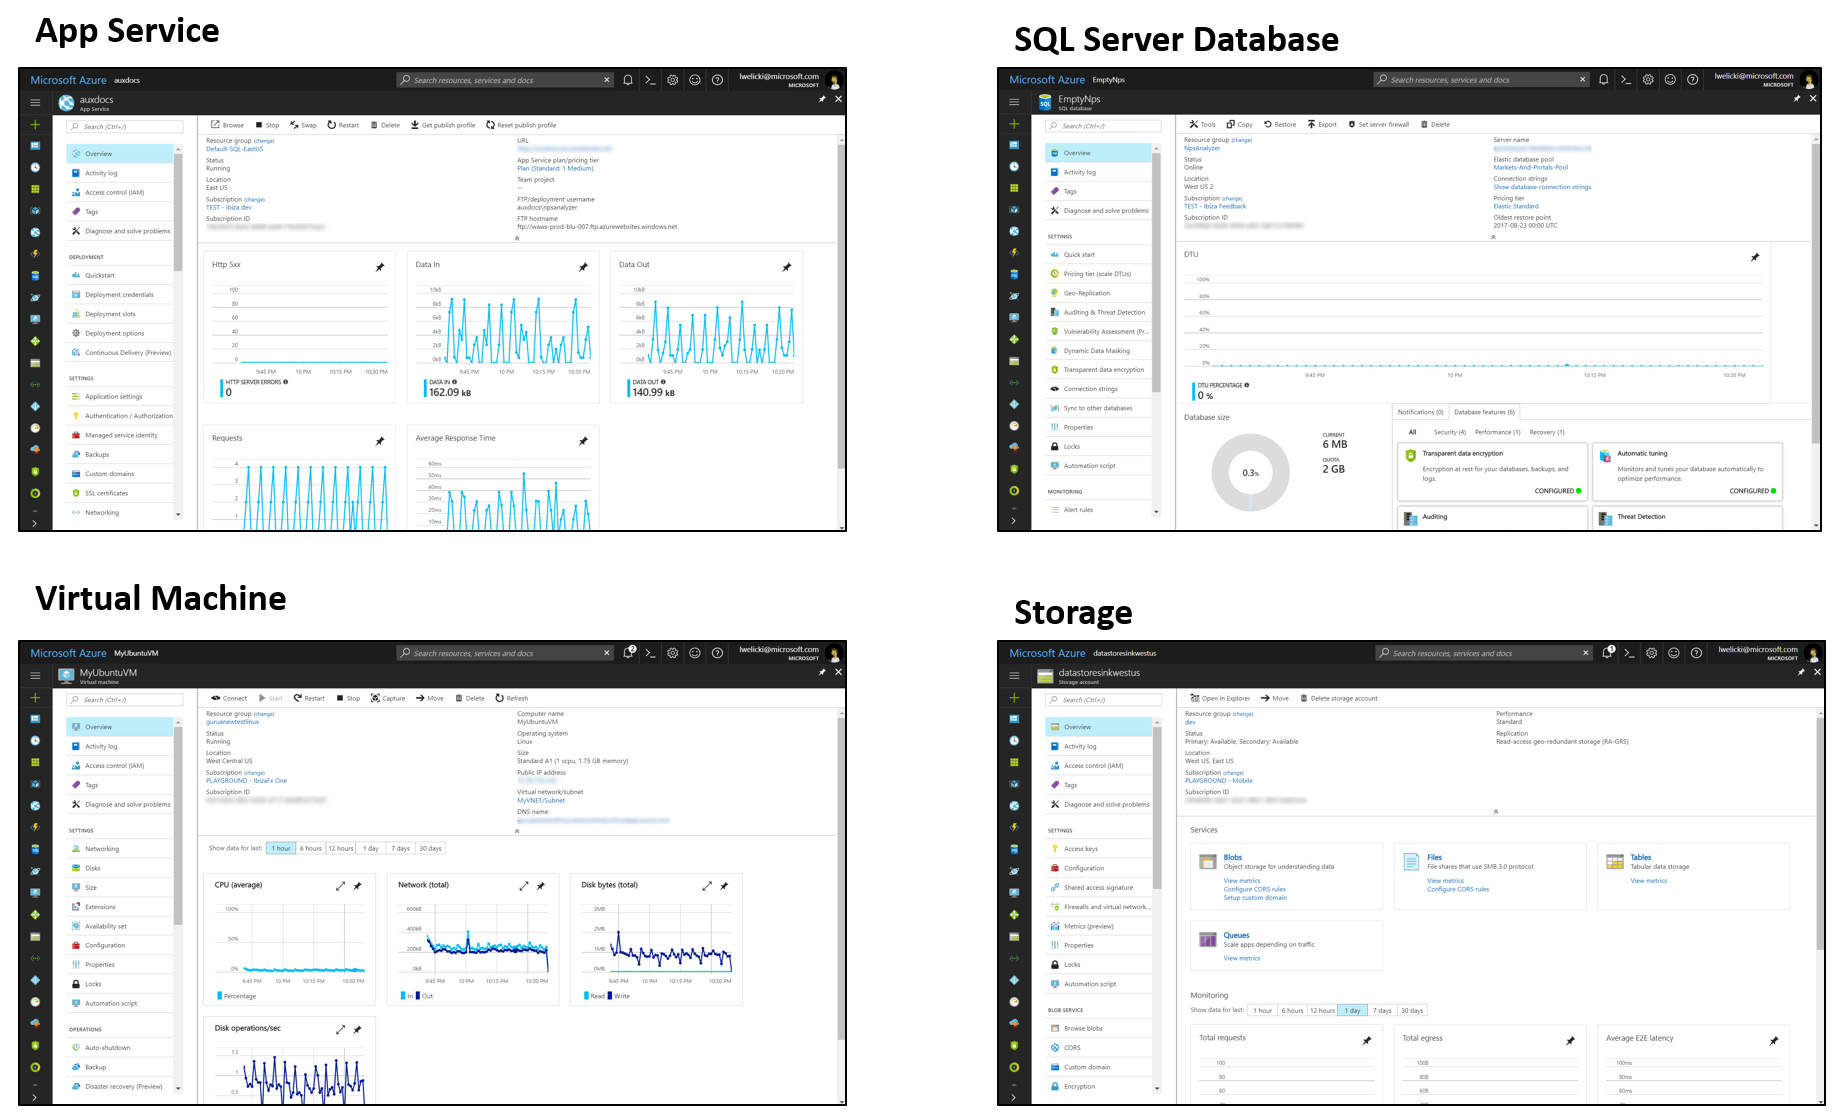The image size is (1843, 1116).
Task: Open Notifications (0) tab in SQL Database
Action: tap(1420, 412)
